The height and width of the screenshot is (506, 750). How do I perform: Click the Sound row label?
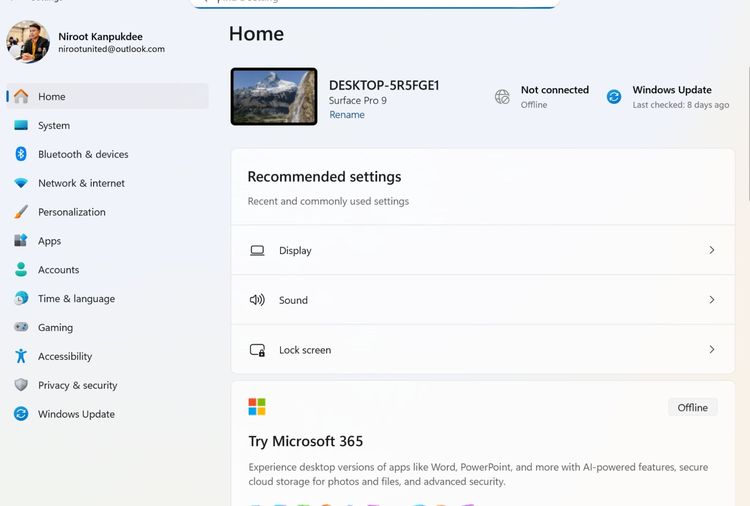pyautogui.click(x=293, y=300)
